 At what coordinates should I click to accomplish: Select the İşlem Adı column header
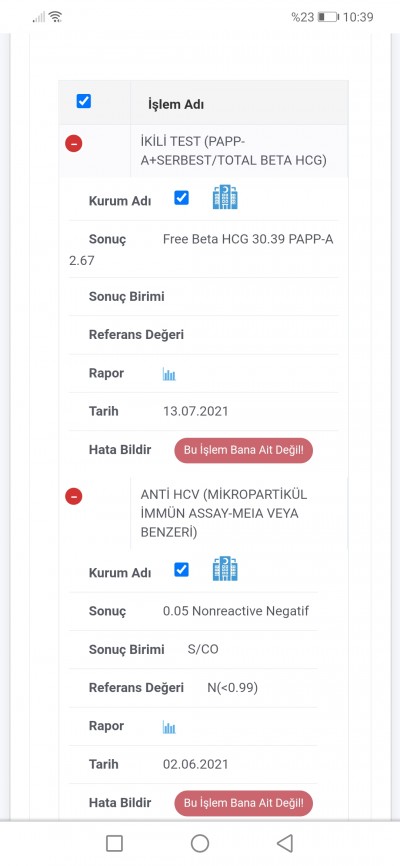(x=176, y=104)
